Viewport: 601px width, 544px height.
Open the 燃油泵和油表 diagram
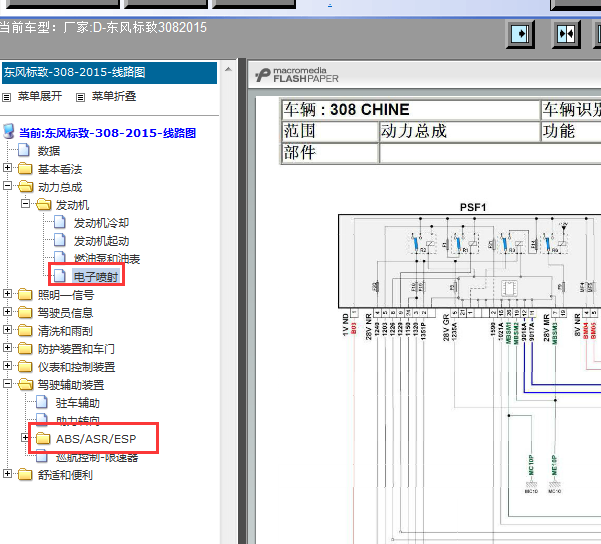[x=107, y=258]
